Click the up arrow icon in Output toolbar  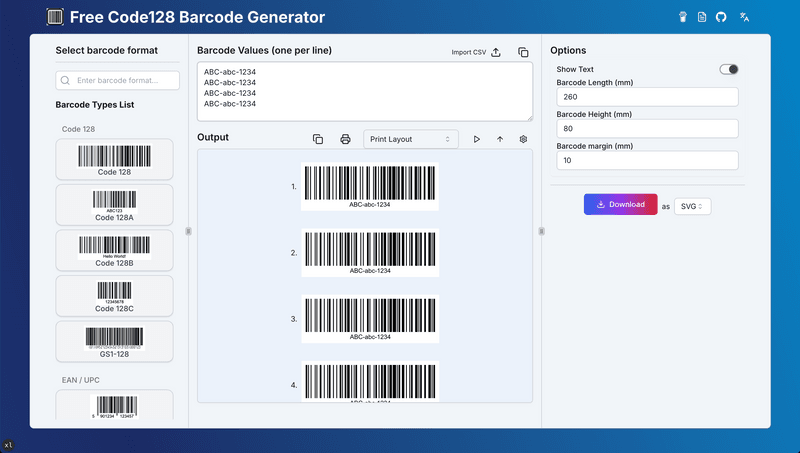(500, 139)
